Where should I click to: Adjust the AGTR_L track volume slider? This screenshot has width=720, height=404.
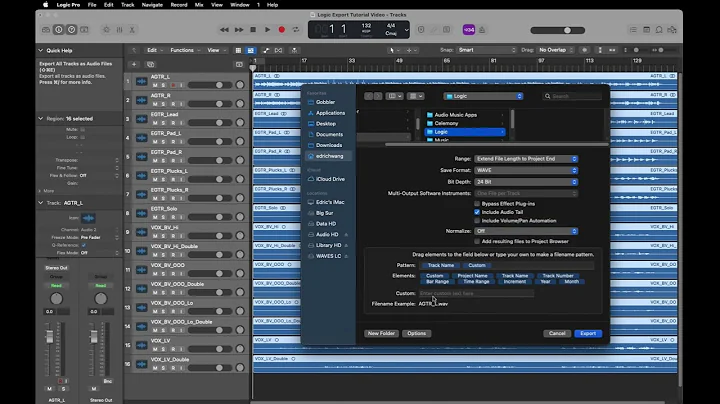tap(210, 85)
